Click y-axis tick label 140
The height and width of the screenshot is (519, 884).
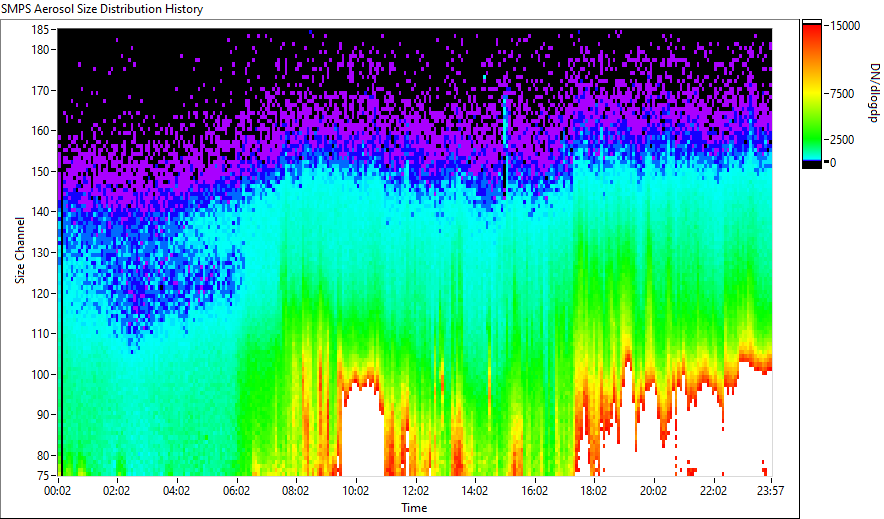tap(40, 212)
